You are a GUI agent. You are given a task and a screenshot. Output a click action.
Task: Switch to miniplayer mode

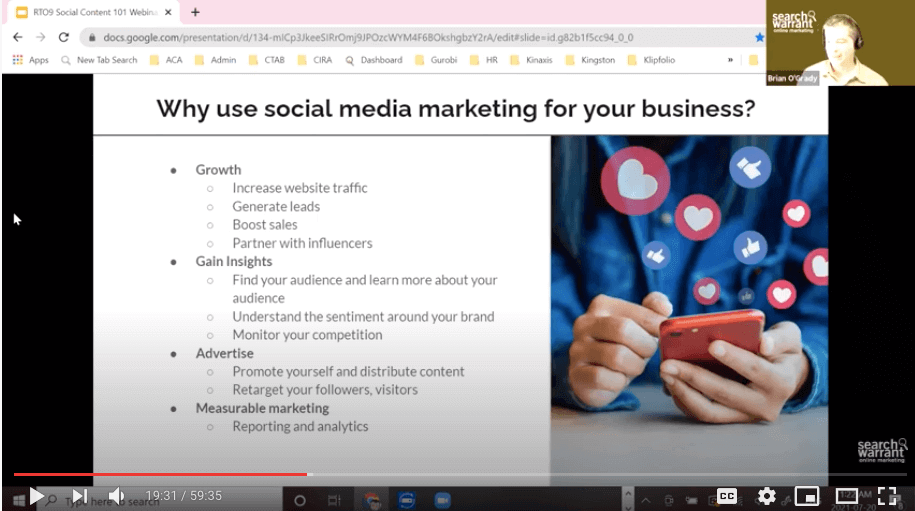pyautogui.click(x=806, y=496)
